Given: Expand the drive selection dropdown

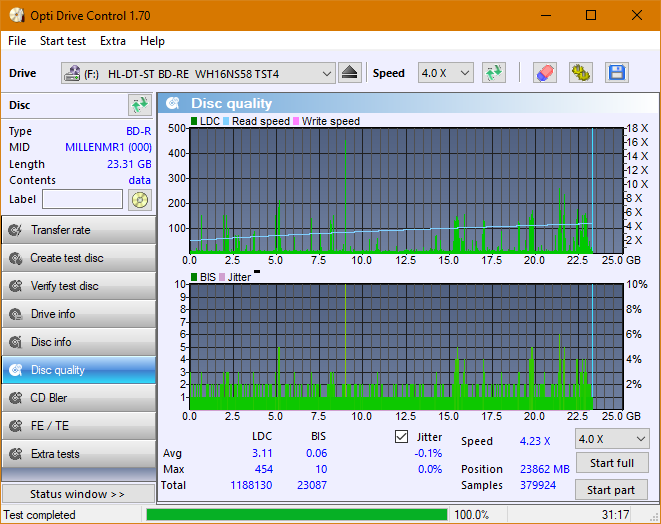Looking at the screenshot, I should tap(327, 73).
